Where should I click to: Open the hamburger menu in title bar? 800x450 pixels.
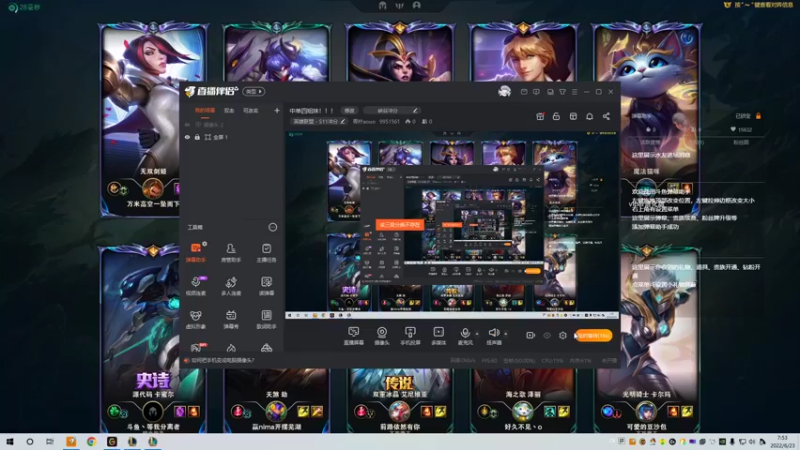coord(574,92)
